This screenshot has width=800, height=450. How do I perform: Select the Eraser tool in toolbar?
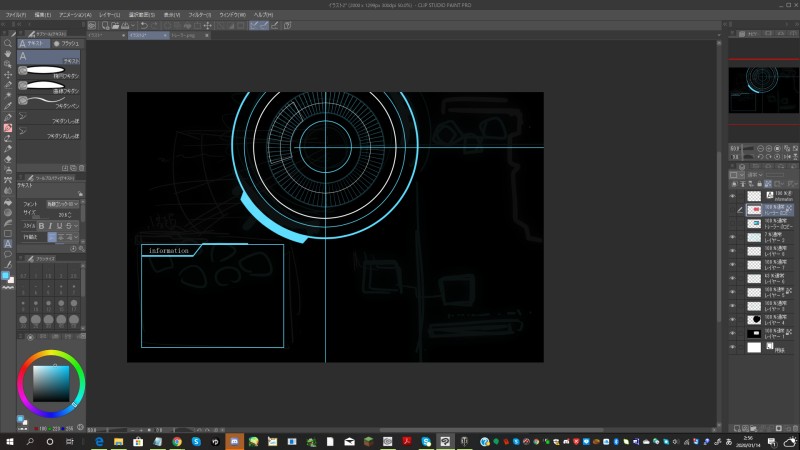coord(8,158)
